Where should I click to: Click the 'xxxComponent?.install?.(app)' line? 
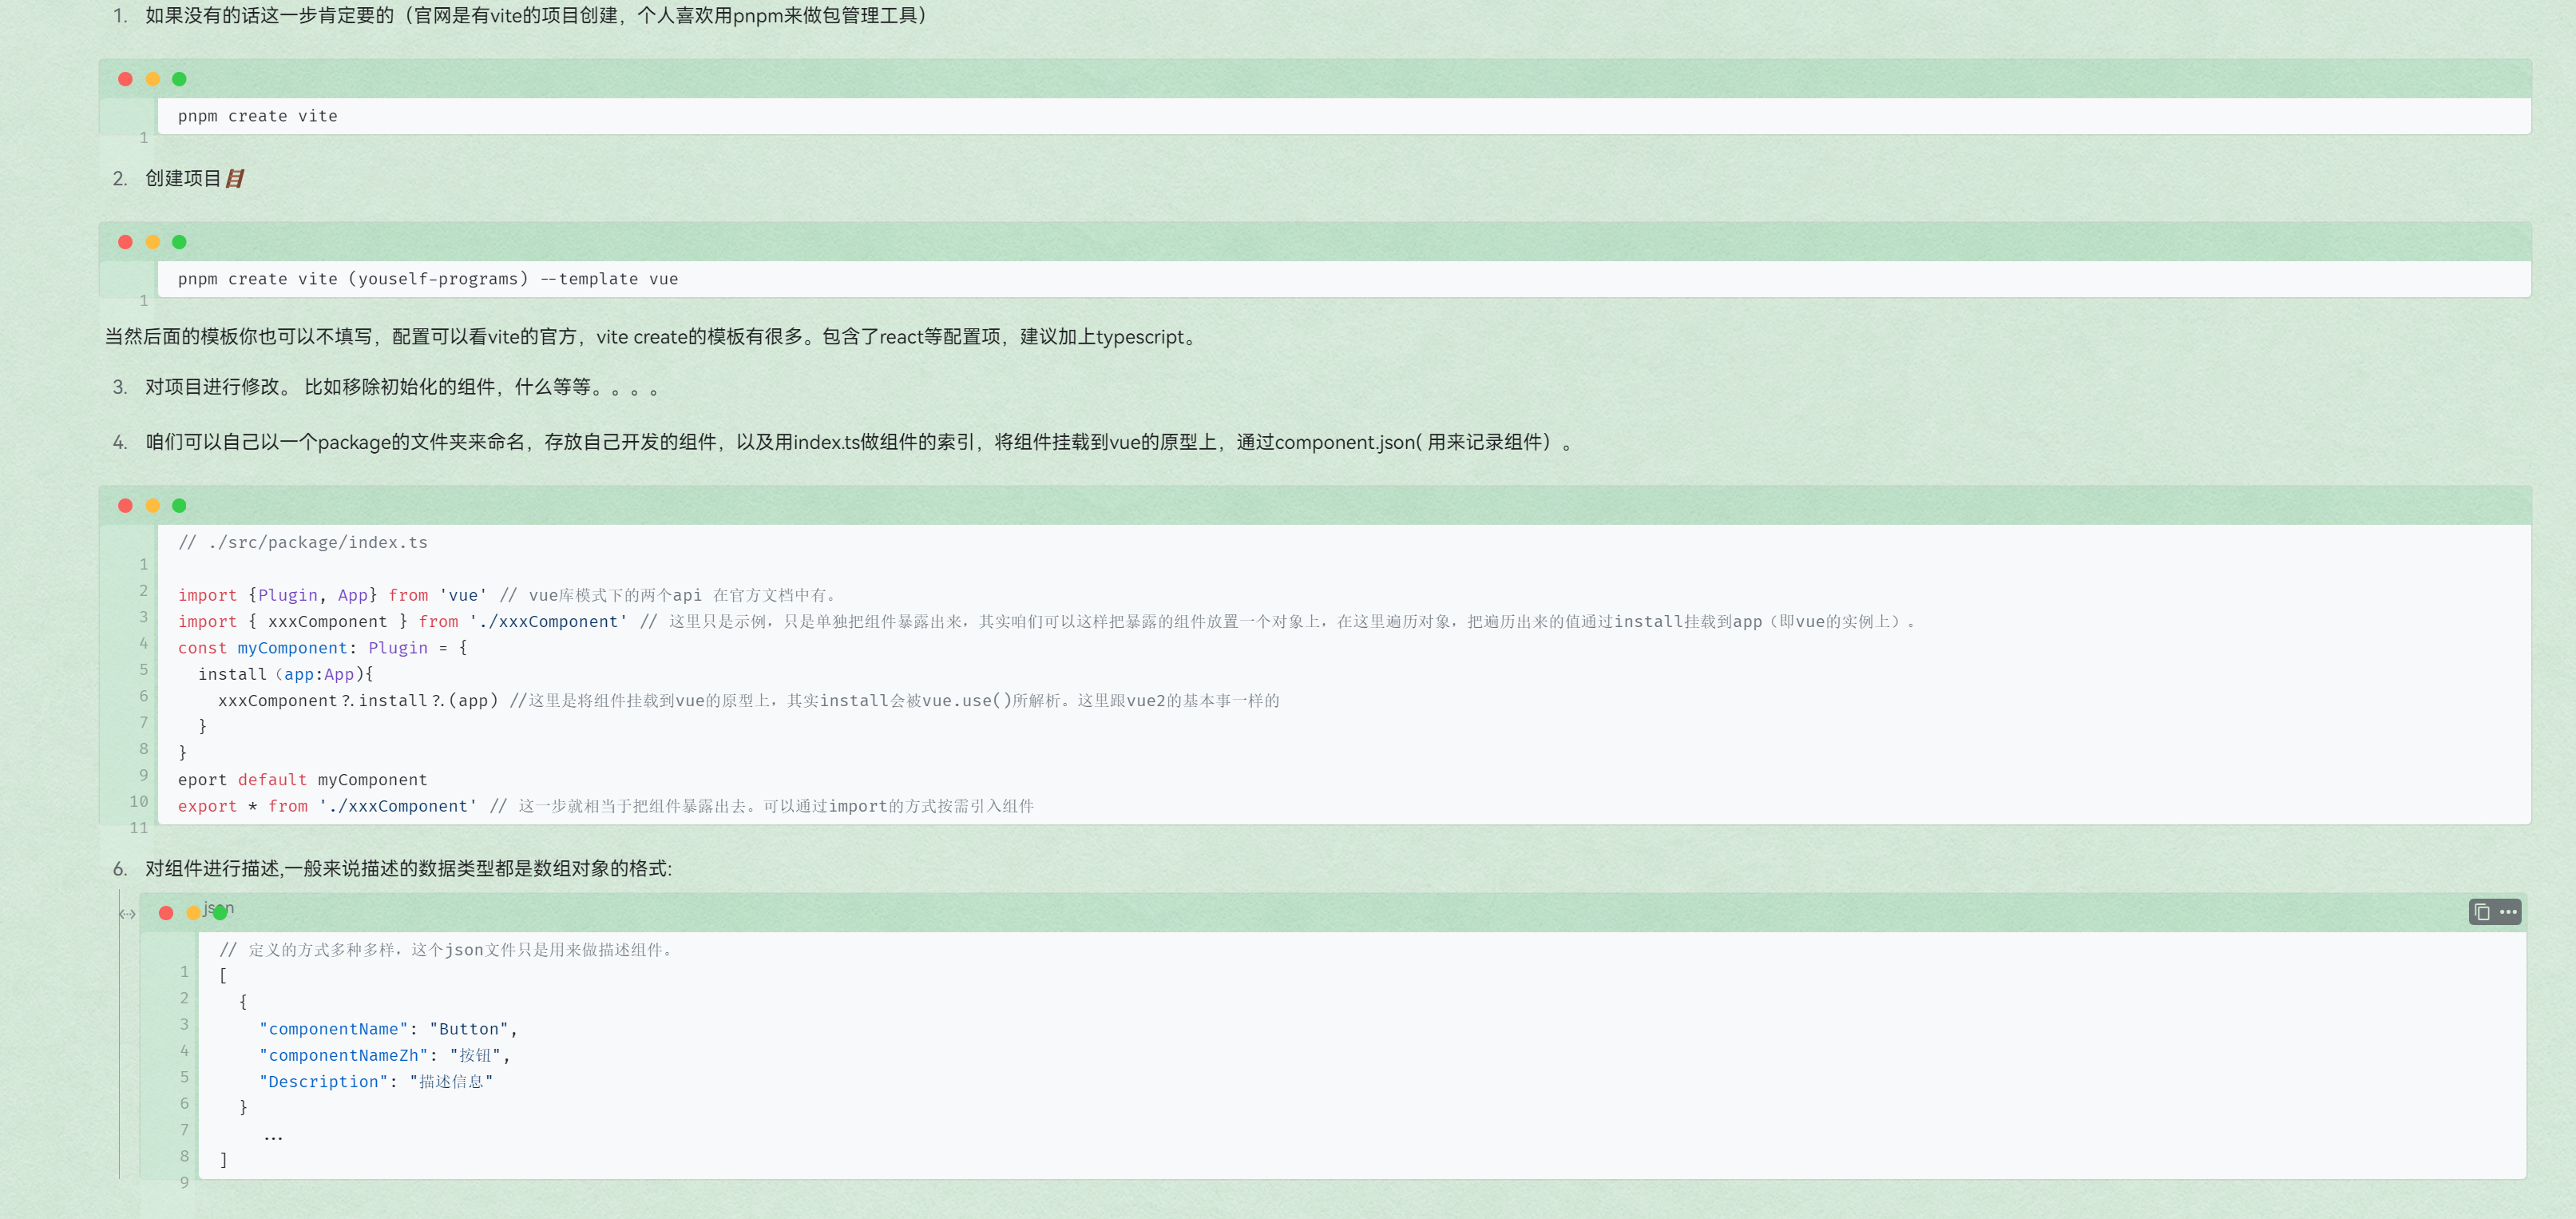coord(749,700)
